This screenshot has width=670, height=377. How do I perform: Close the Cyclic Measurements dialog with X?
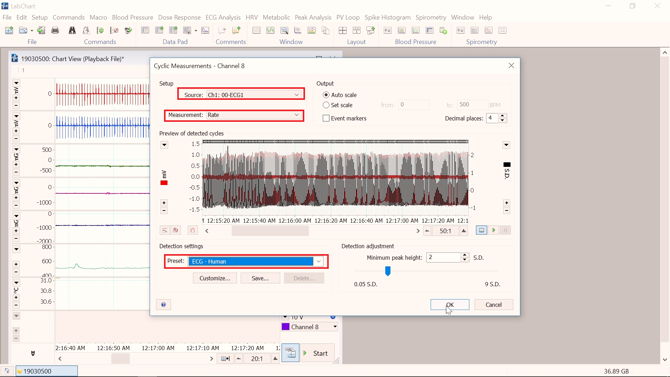[511, 65]
